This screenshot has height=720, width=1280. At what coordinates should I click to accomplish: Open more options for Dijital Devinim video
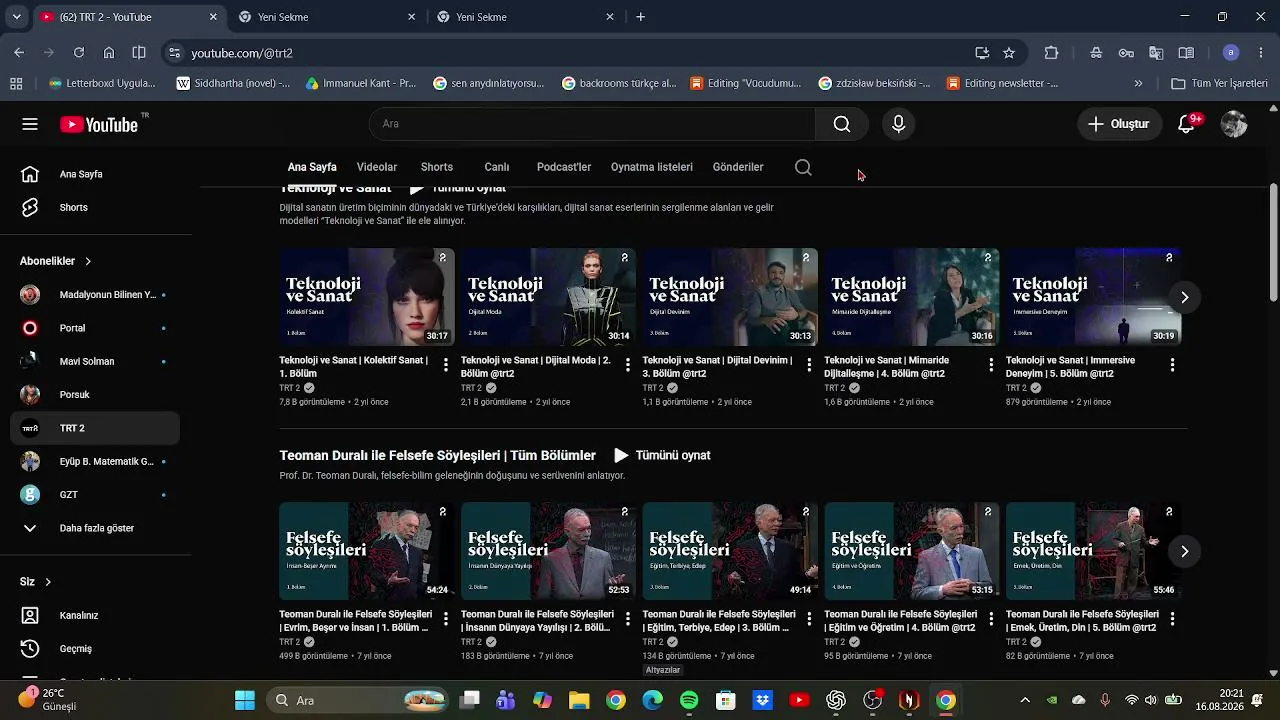coord(809,365)
